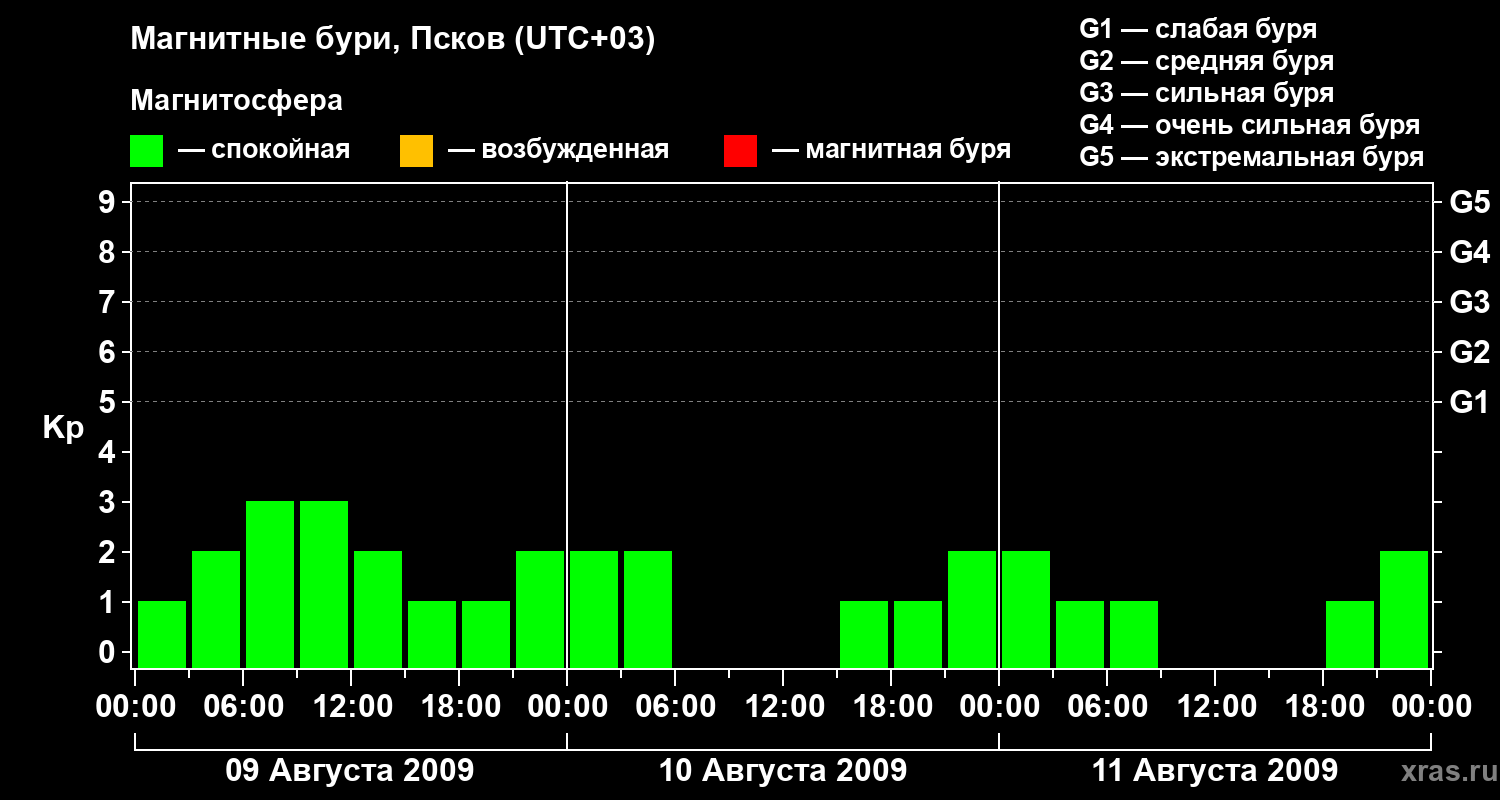The width and height of the screenshot is (1500, 800).
Task: Click the '11 Августа 2009' date label
Action: click(x=1215, y=771)
